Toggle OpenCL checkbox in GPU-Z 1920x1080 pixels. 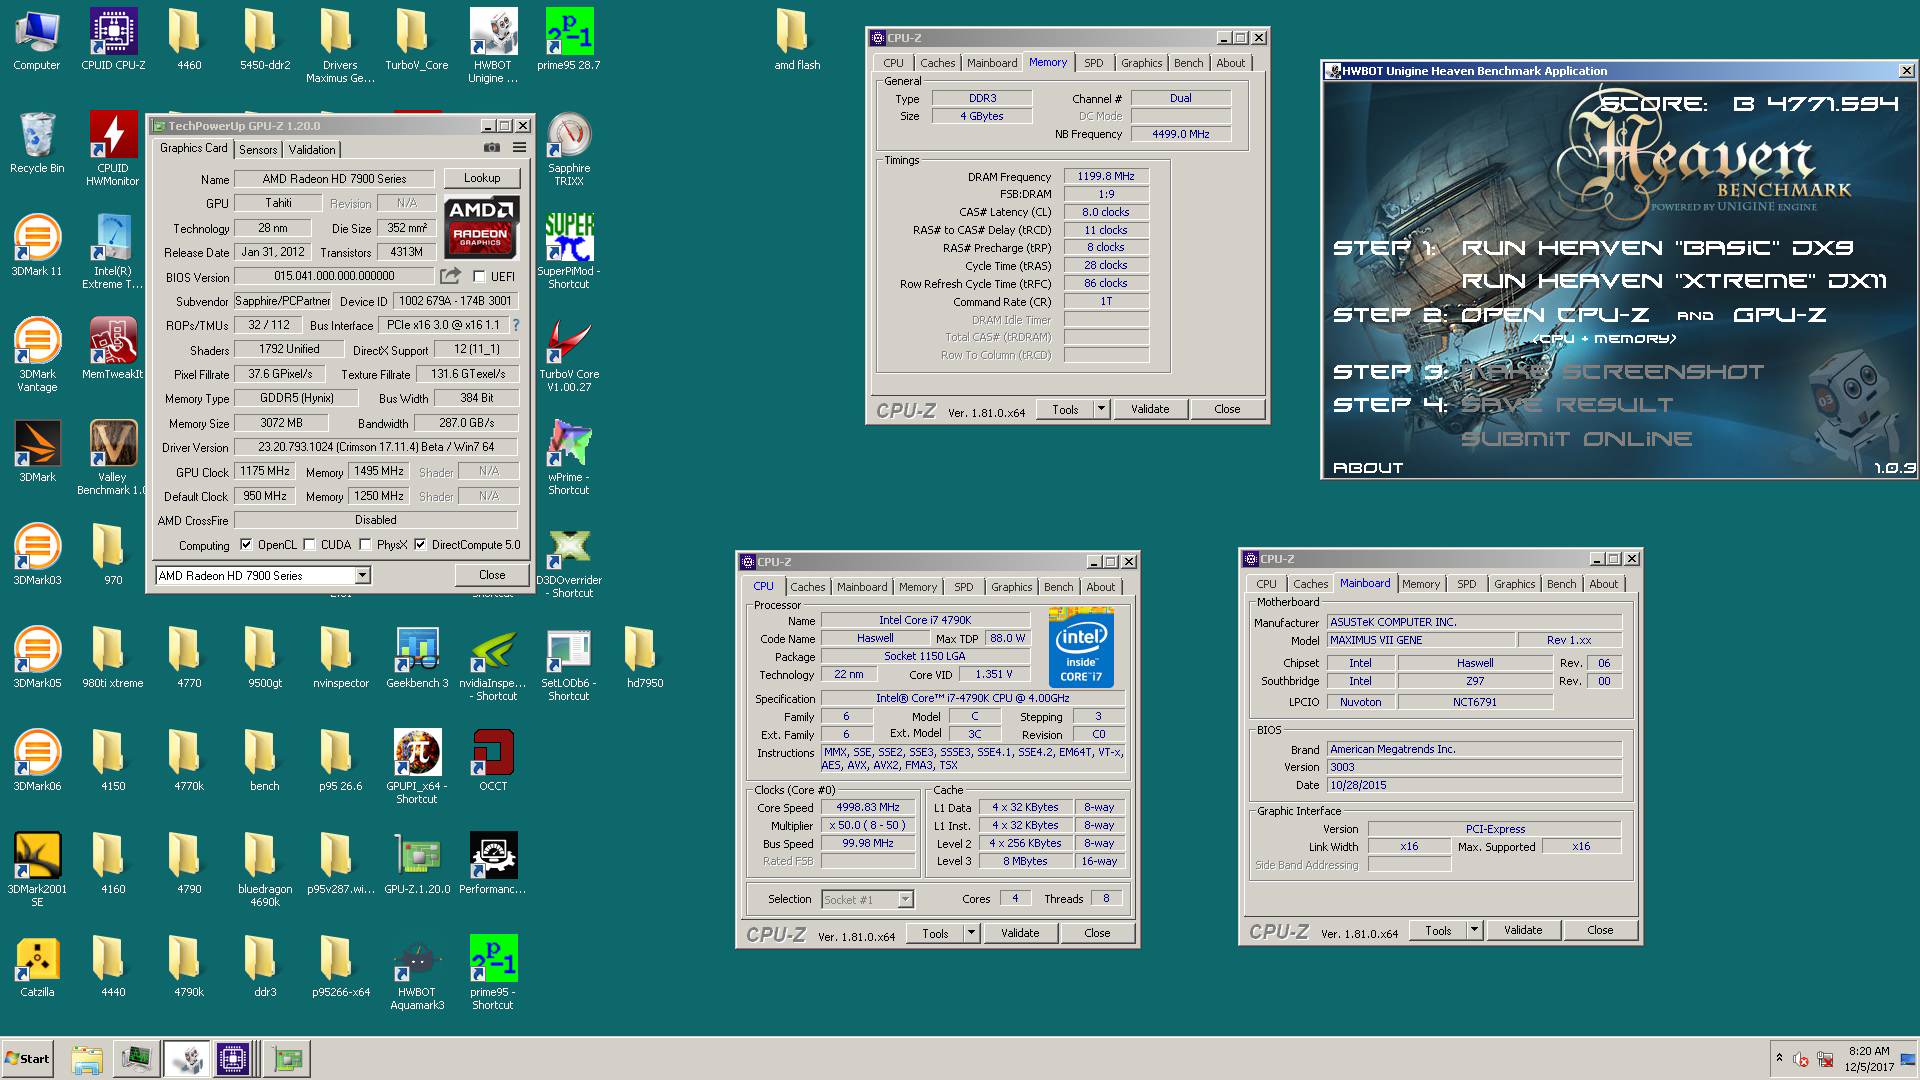(246, 545)
